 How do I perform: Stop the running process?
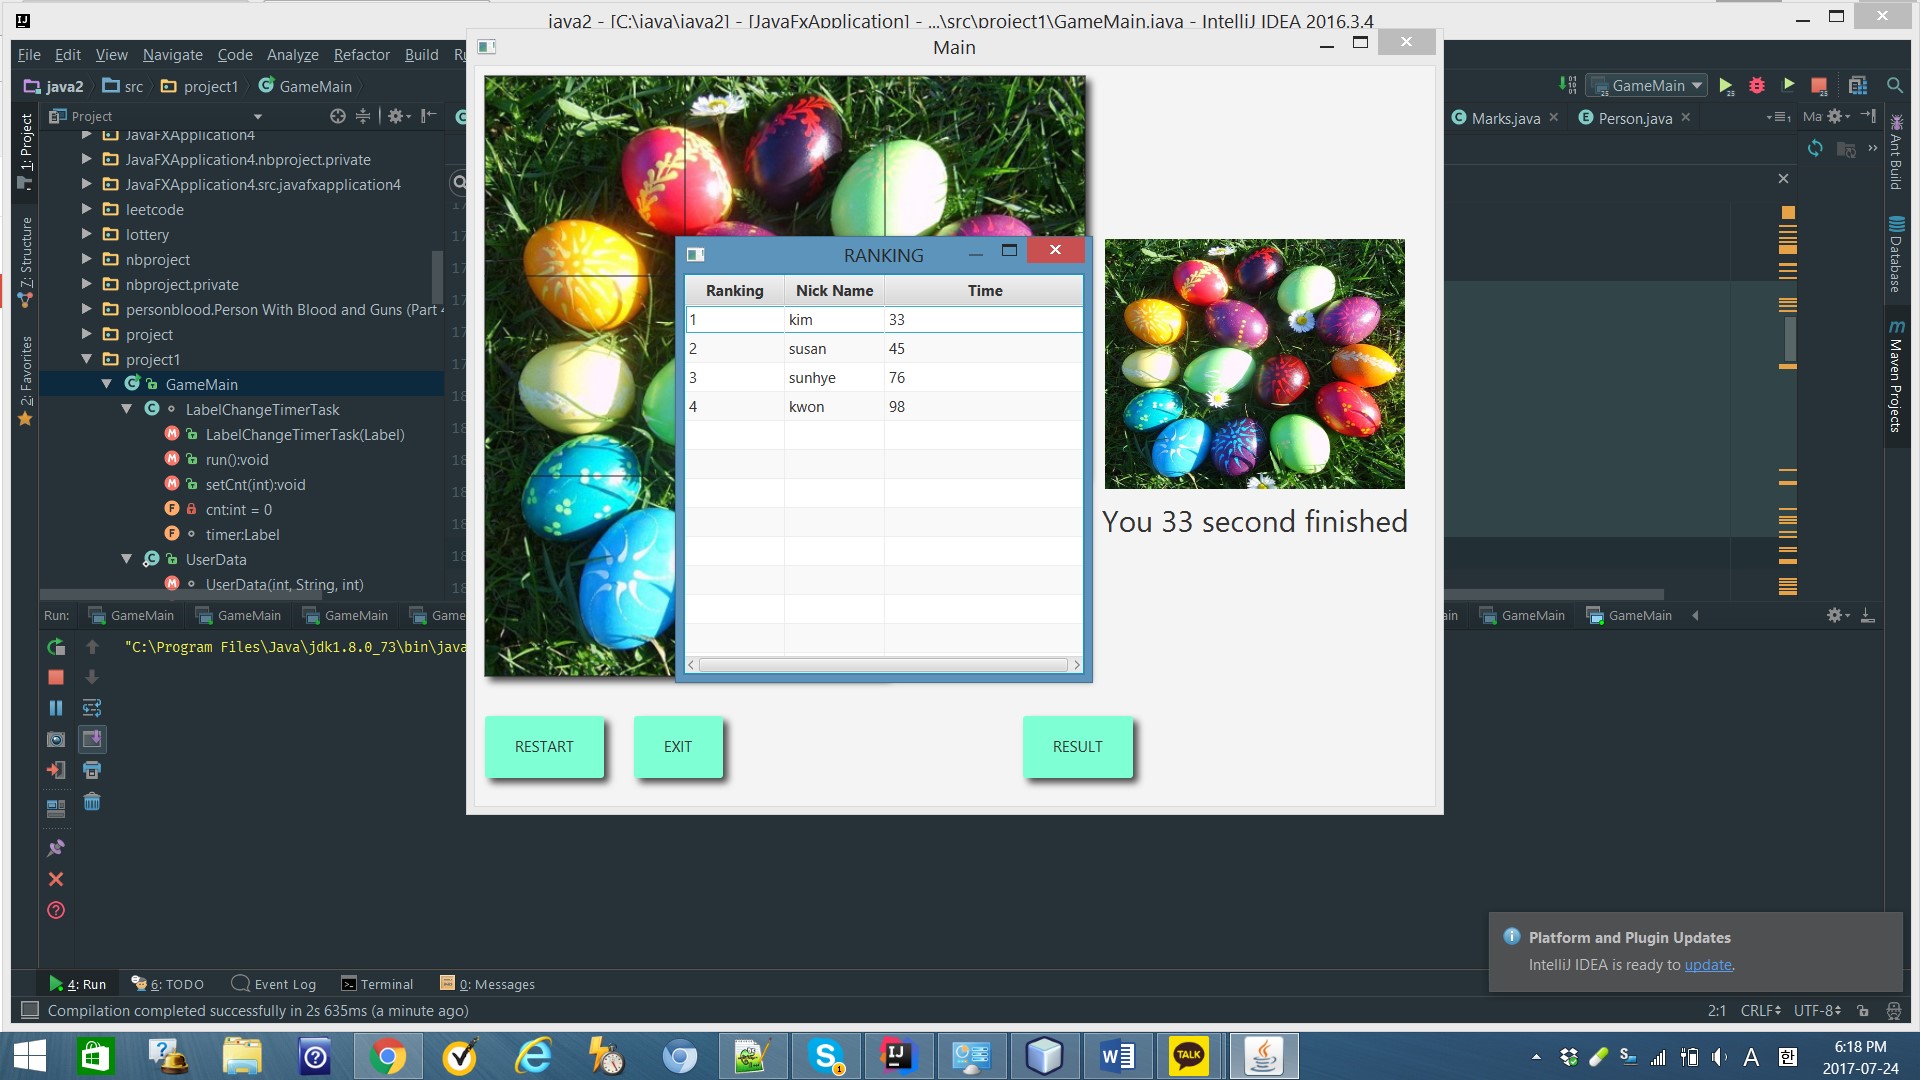[56, 677]
